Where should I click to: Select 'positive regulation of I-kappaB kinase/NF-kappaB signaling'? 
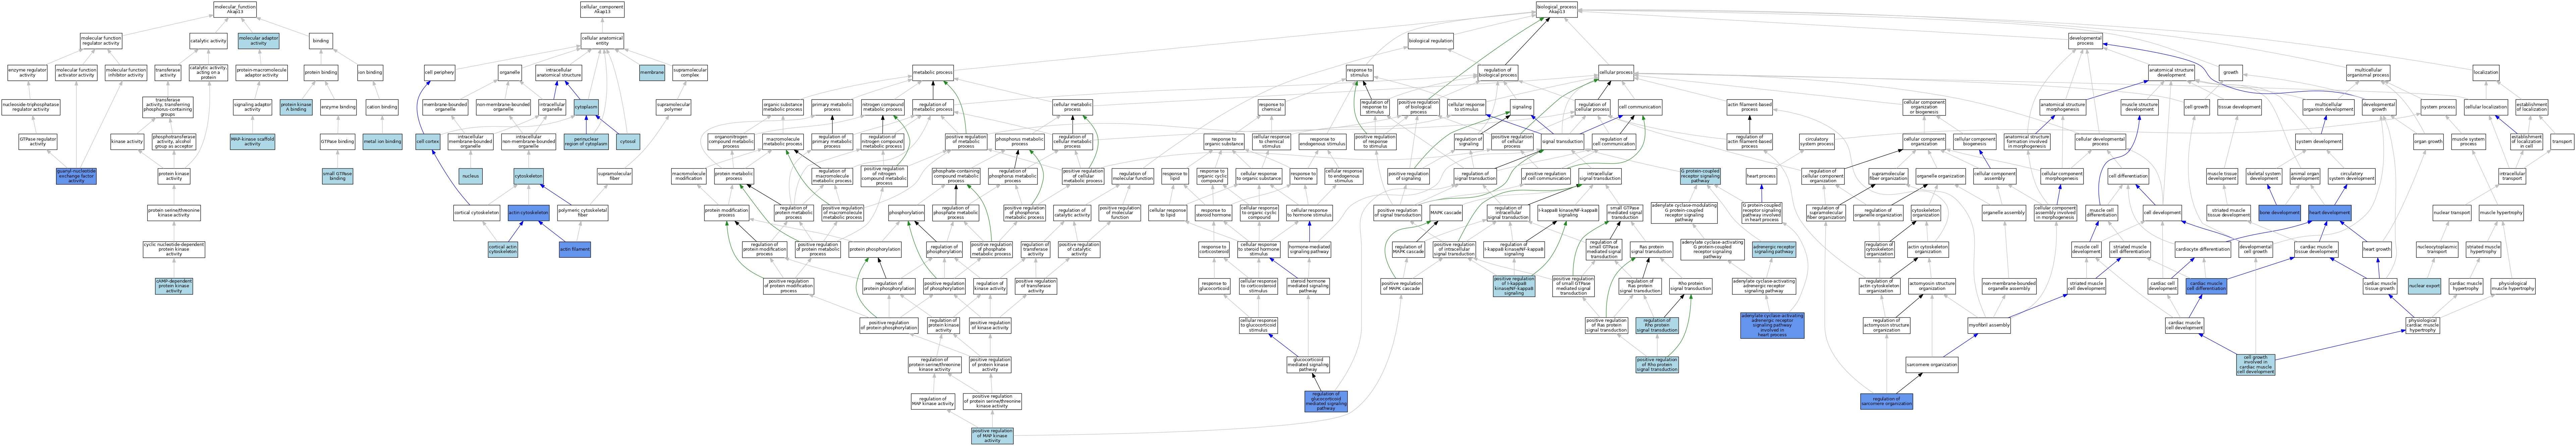point(1514,286)
